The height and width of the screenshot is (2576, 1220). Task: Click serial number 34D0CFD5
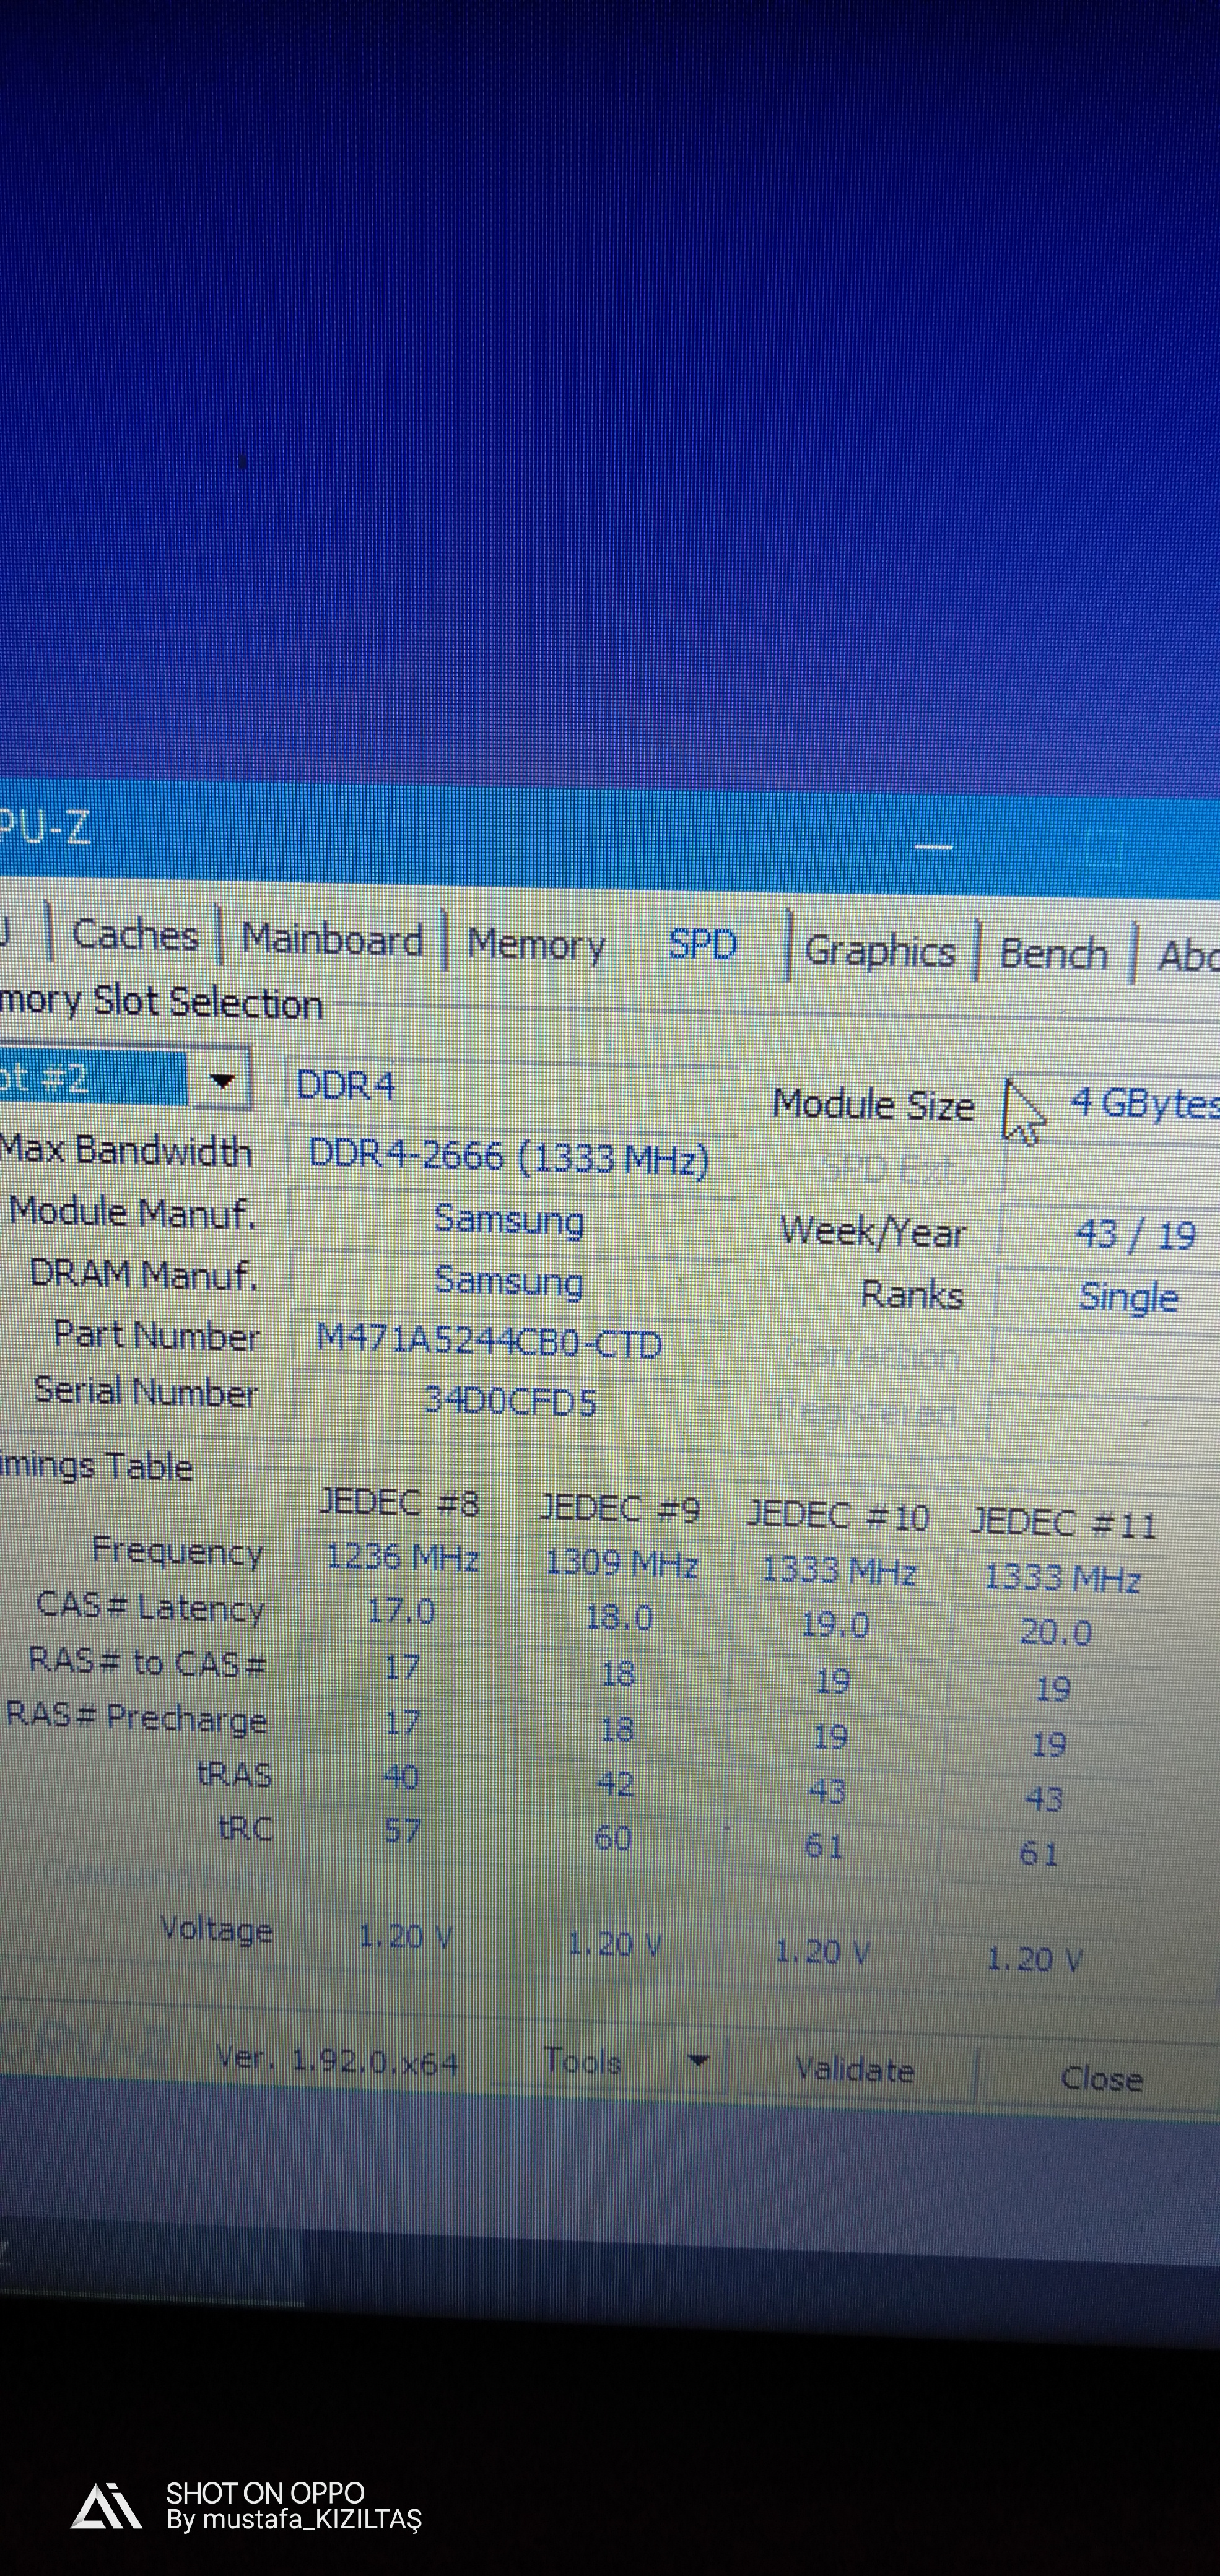pyautogui.click(x=510, y=1400)
